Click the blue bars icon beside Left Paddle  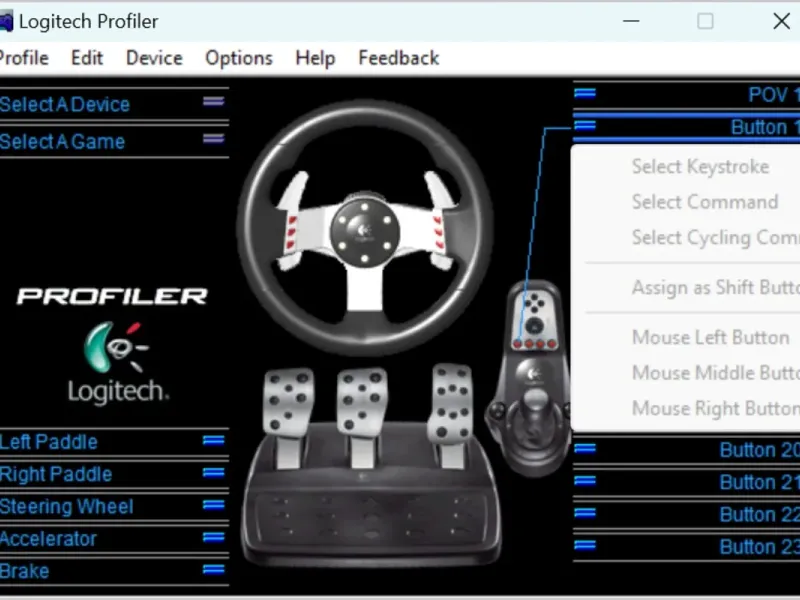(x=213, y=440)
